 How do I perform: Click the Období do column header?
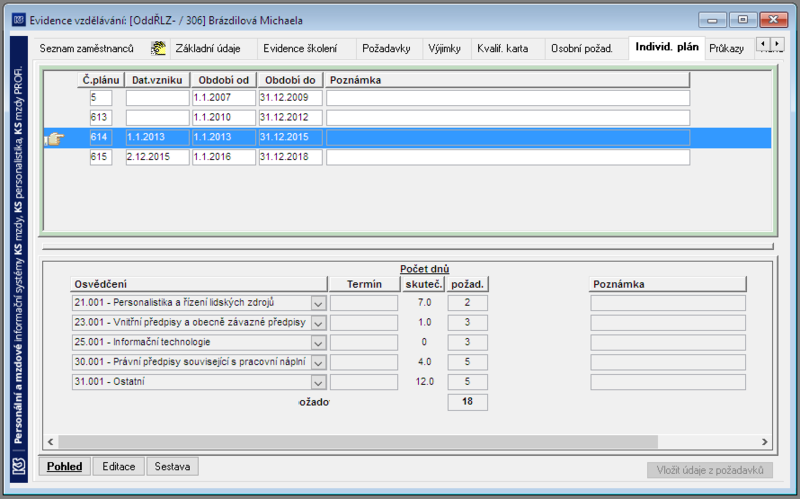(290, 80)
